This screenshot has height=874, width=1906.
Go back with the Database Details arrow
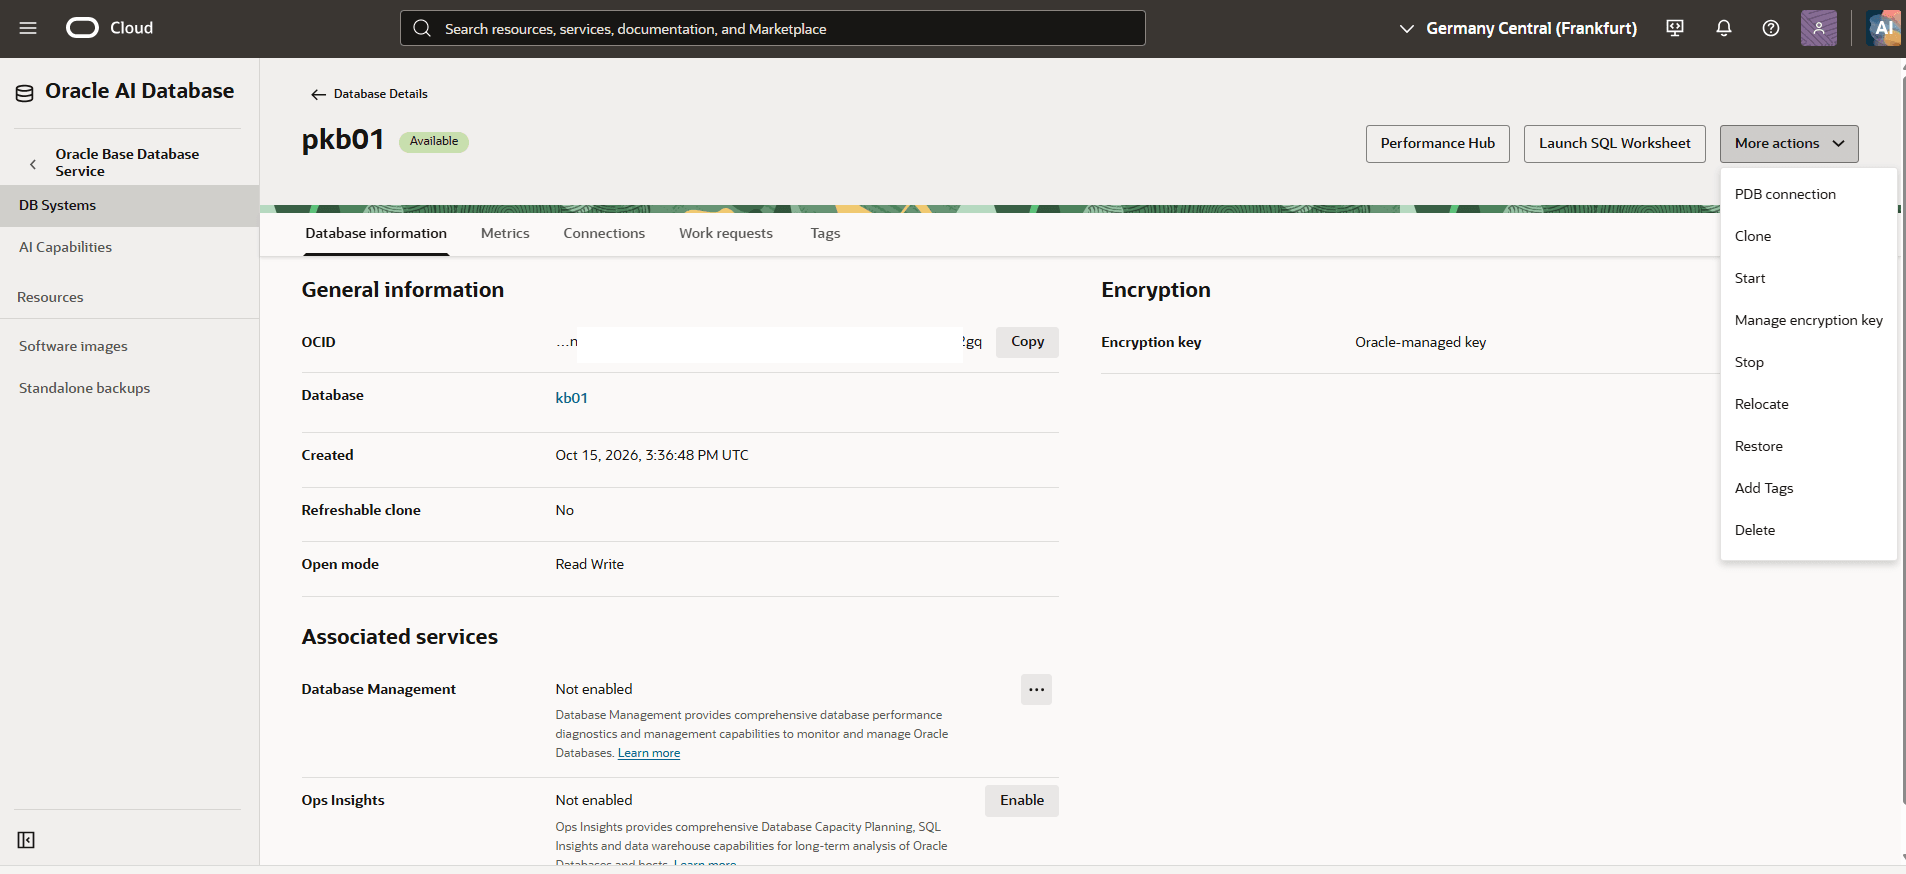319,94
